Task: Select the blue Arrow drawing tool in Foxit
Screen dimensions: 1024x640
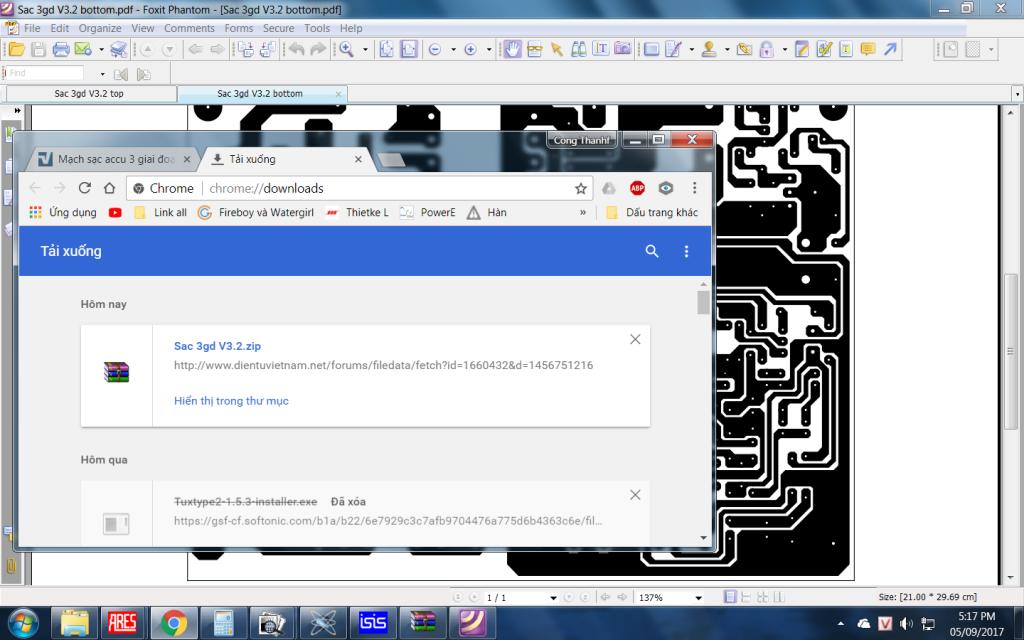Action: click(x=890, y=49)
